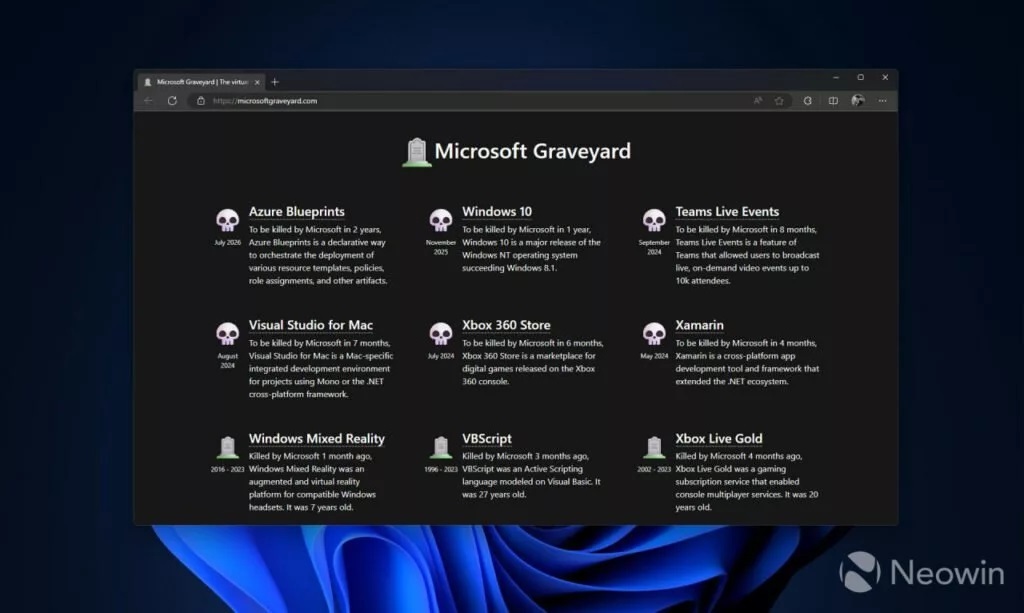The image size is (1024, 613).
Task: Open the Xamarin link
Action: pos(699,325)
